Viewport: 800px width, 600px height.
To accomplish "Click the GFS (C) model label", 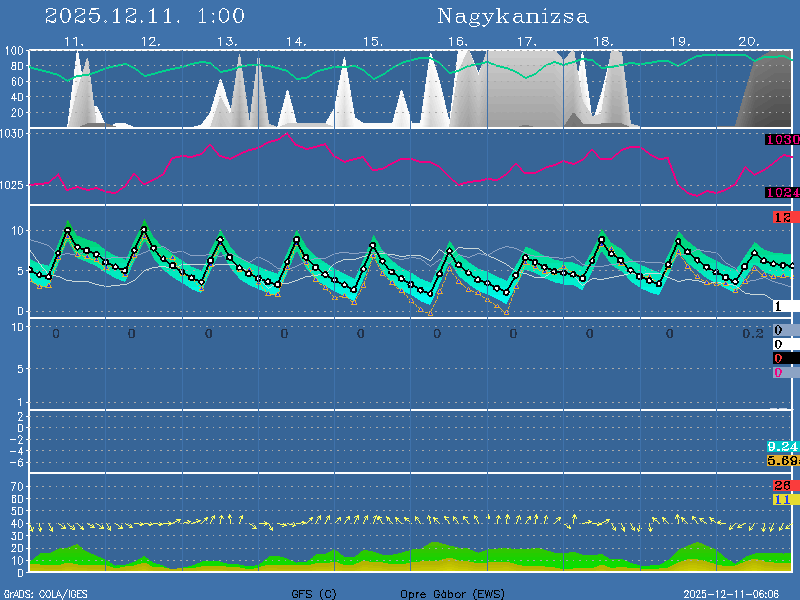I will (314, 594).
